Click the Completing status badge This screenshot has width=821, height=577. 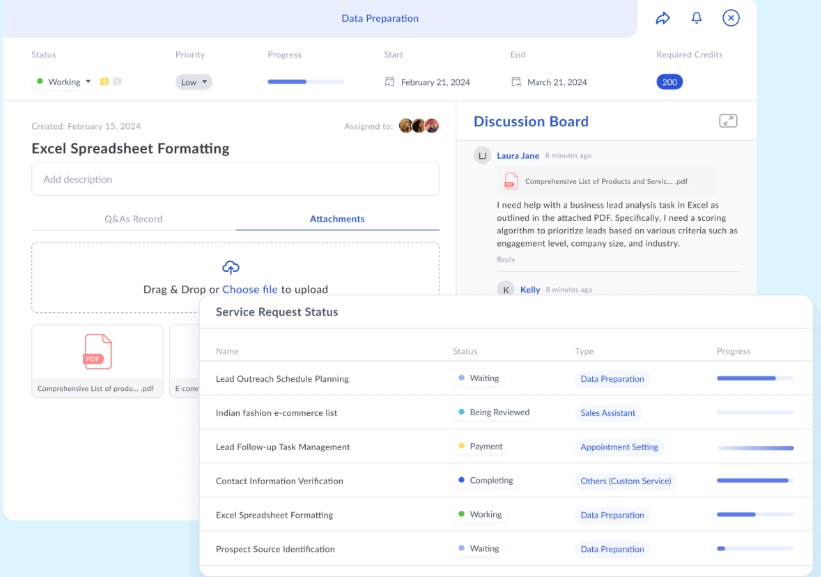[485, 480]
